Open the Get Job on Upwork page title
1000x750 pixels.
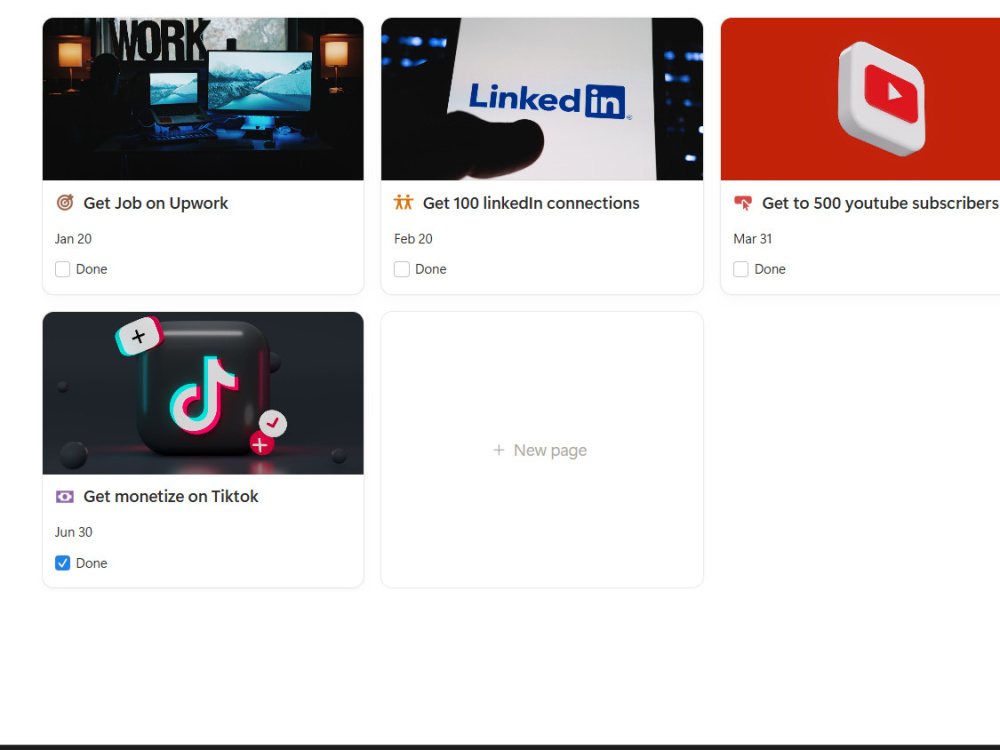click(156, 203)
